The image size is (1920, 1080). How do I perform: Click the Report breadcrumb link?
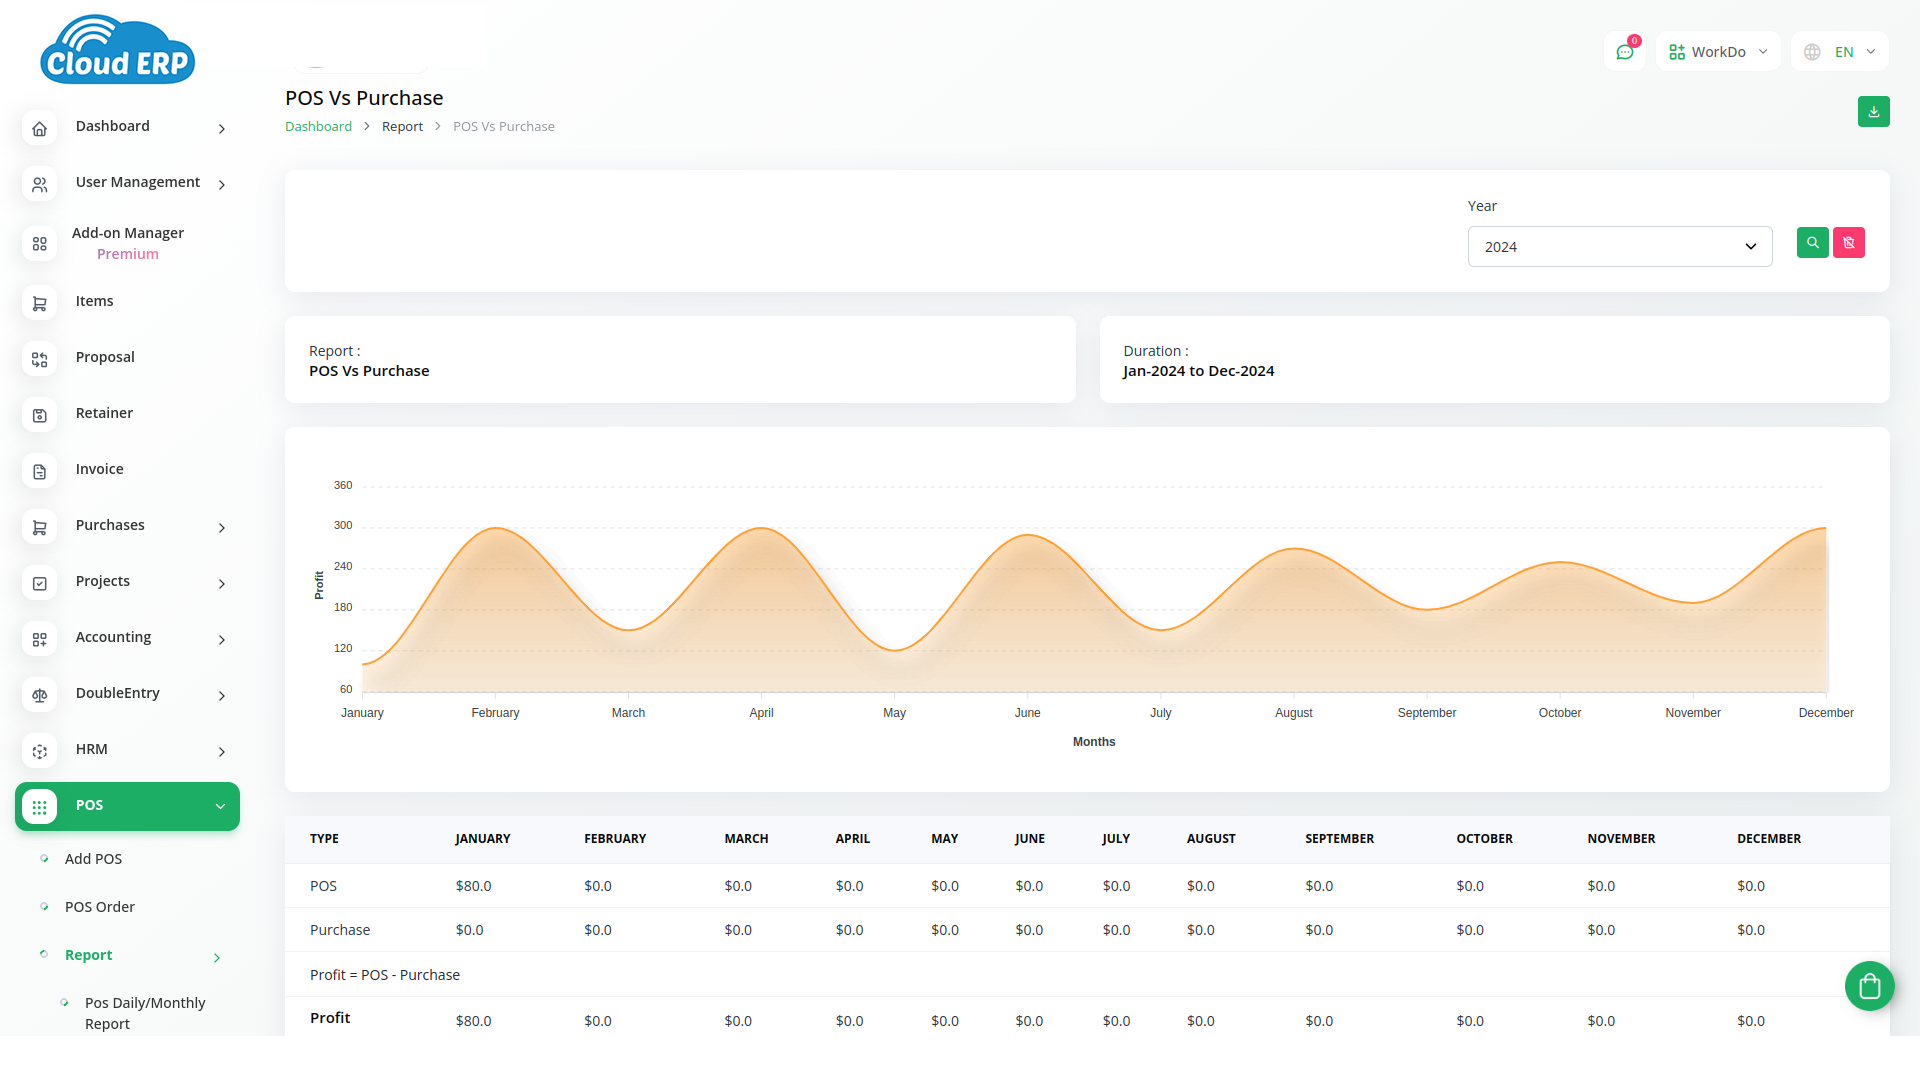click(402, 127)
